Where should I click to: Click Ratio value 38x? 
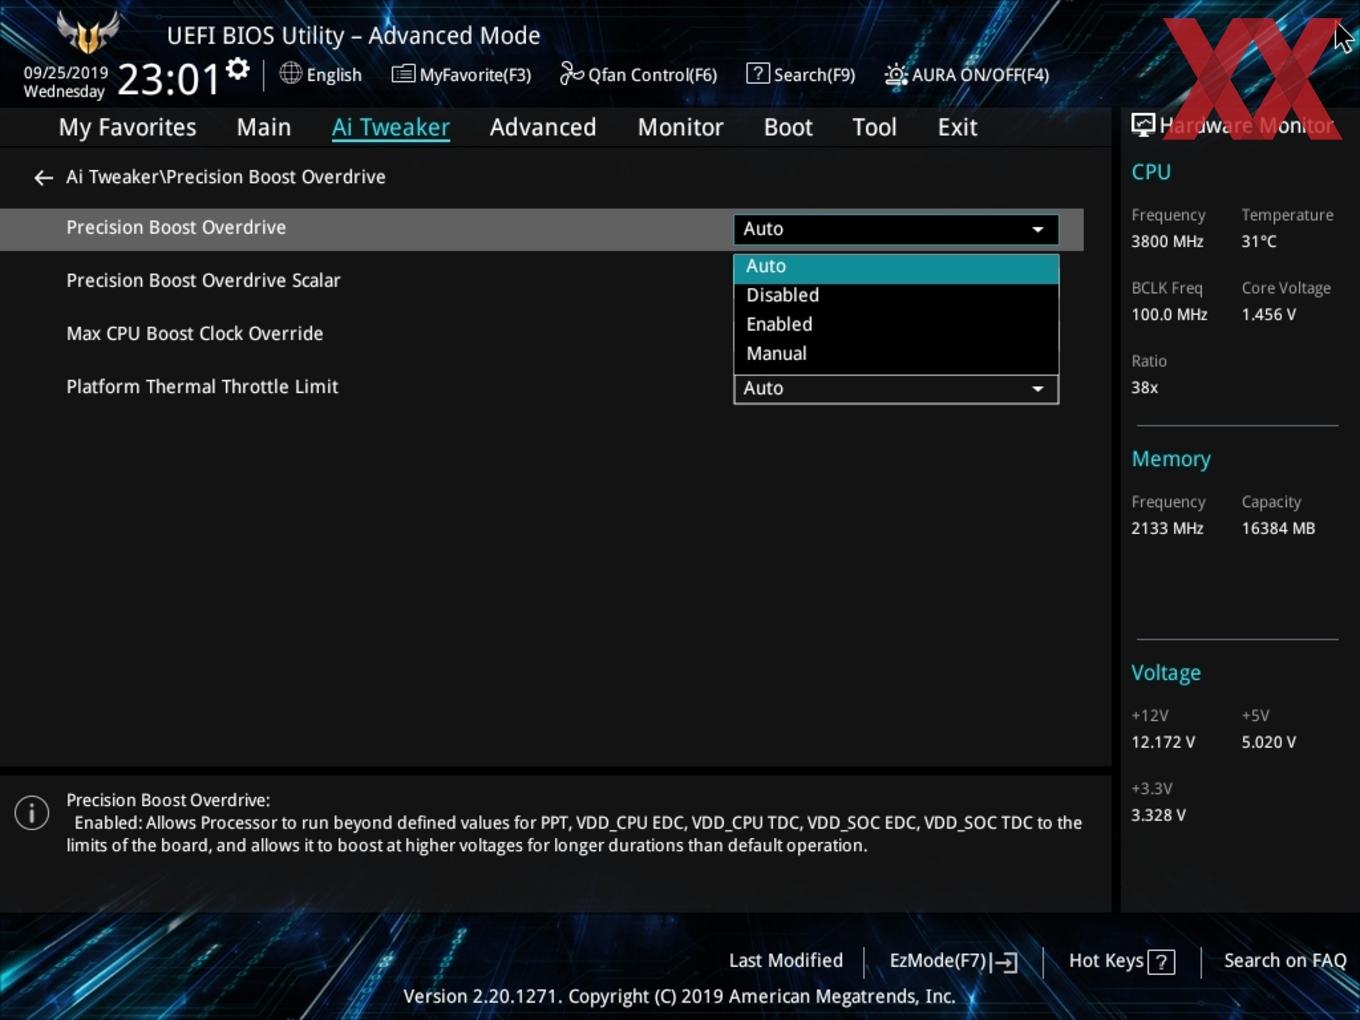click(1144, 388)
